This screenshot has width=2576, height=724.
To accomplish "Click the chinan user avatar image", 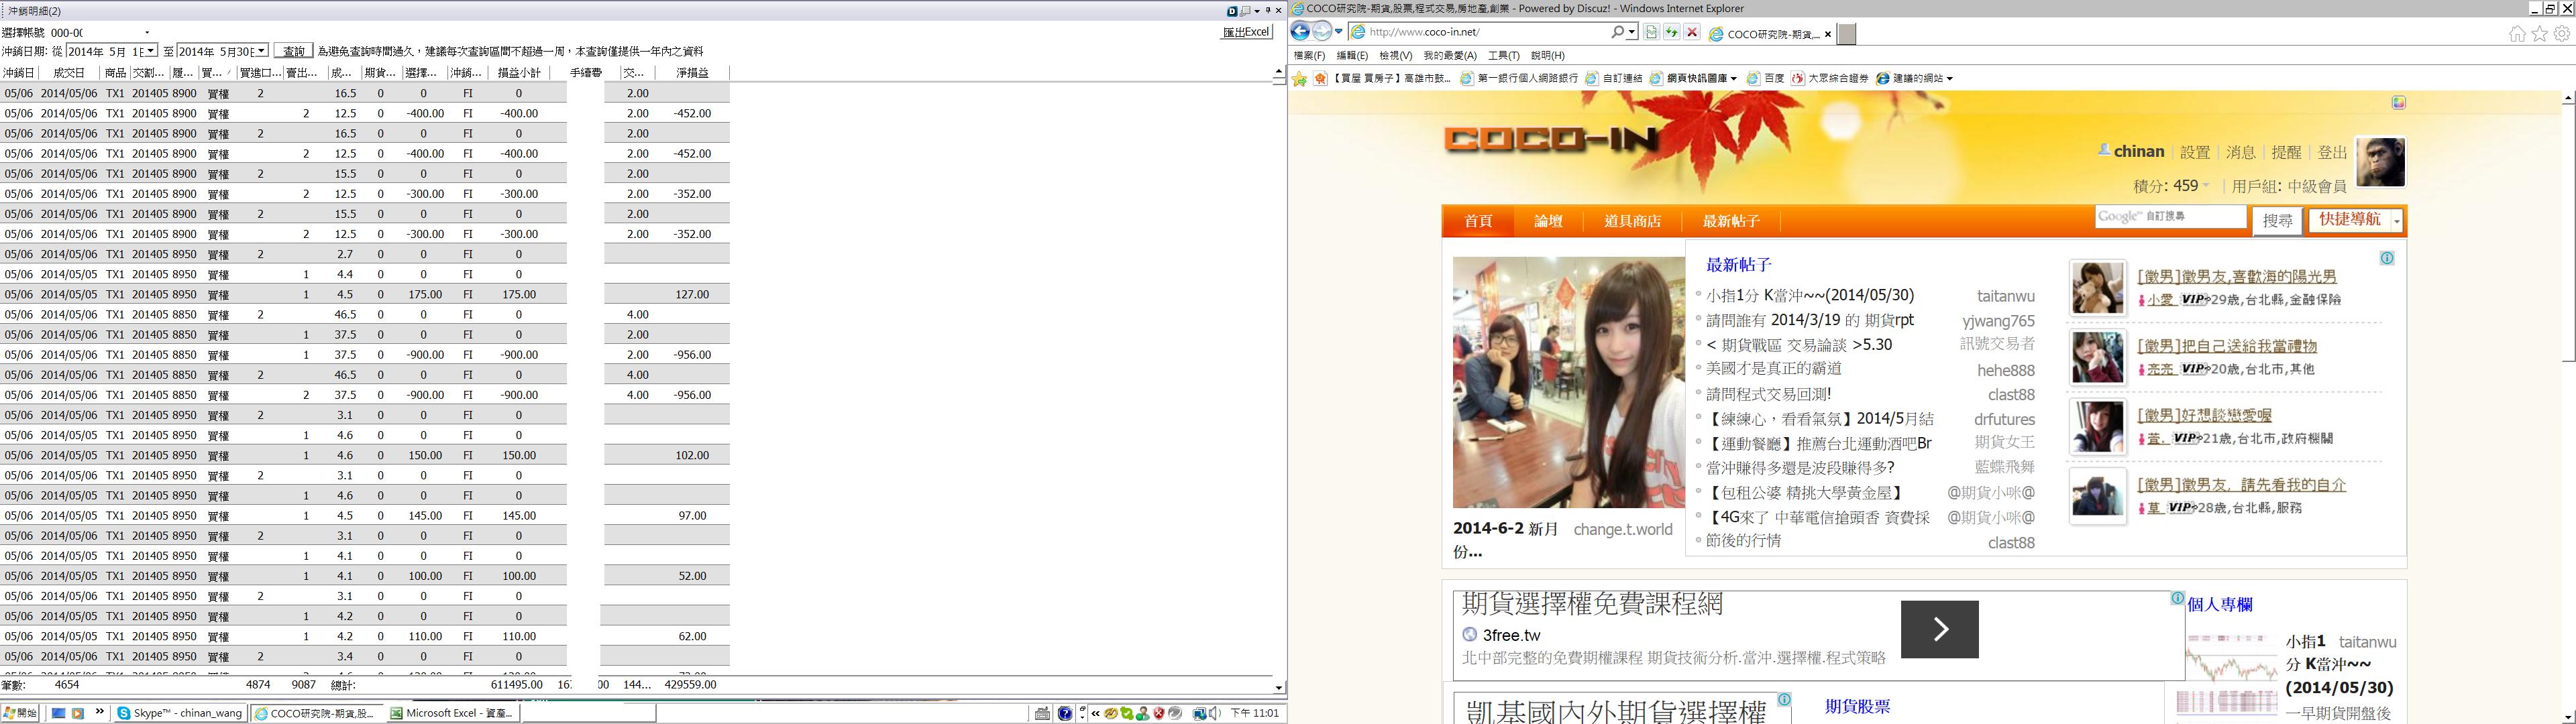I will pyautogui.click(x=2381, y=162).
